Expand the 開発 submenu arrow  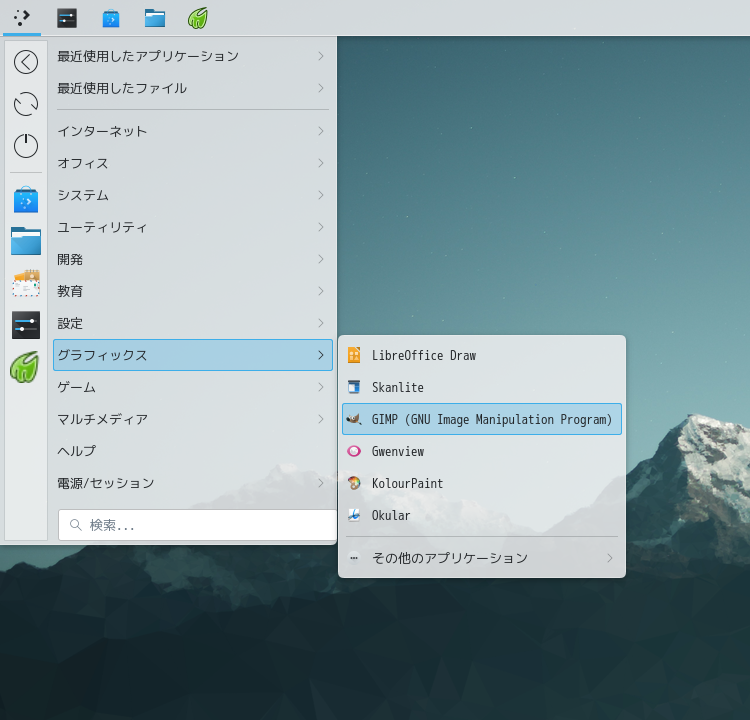pyautogui.click(x=321, y=259)
